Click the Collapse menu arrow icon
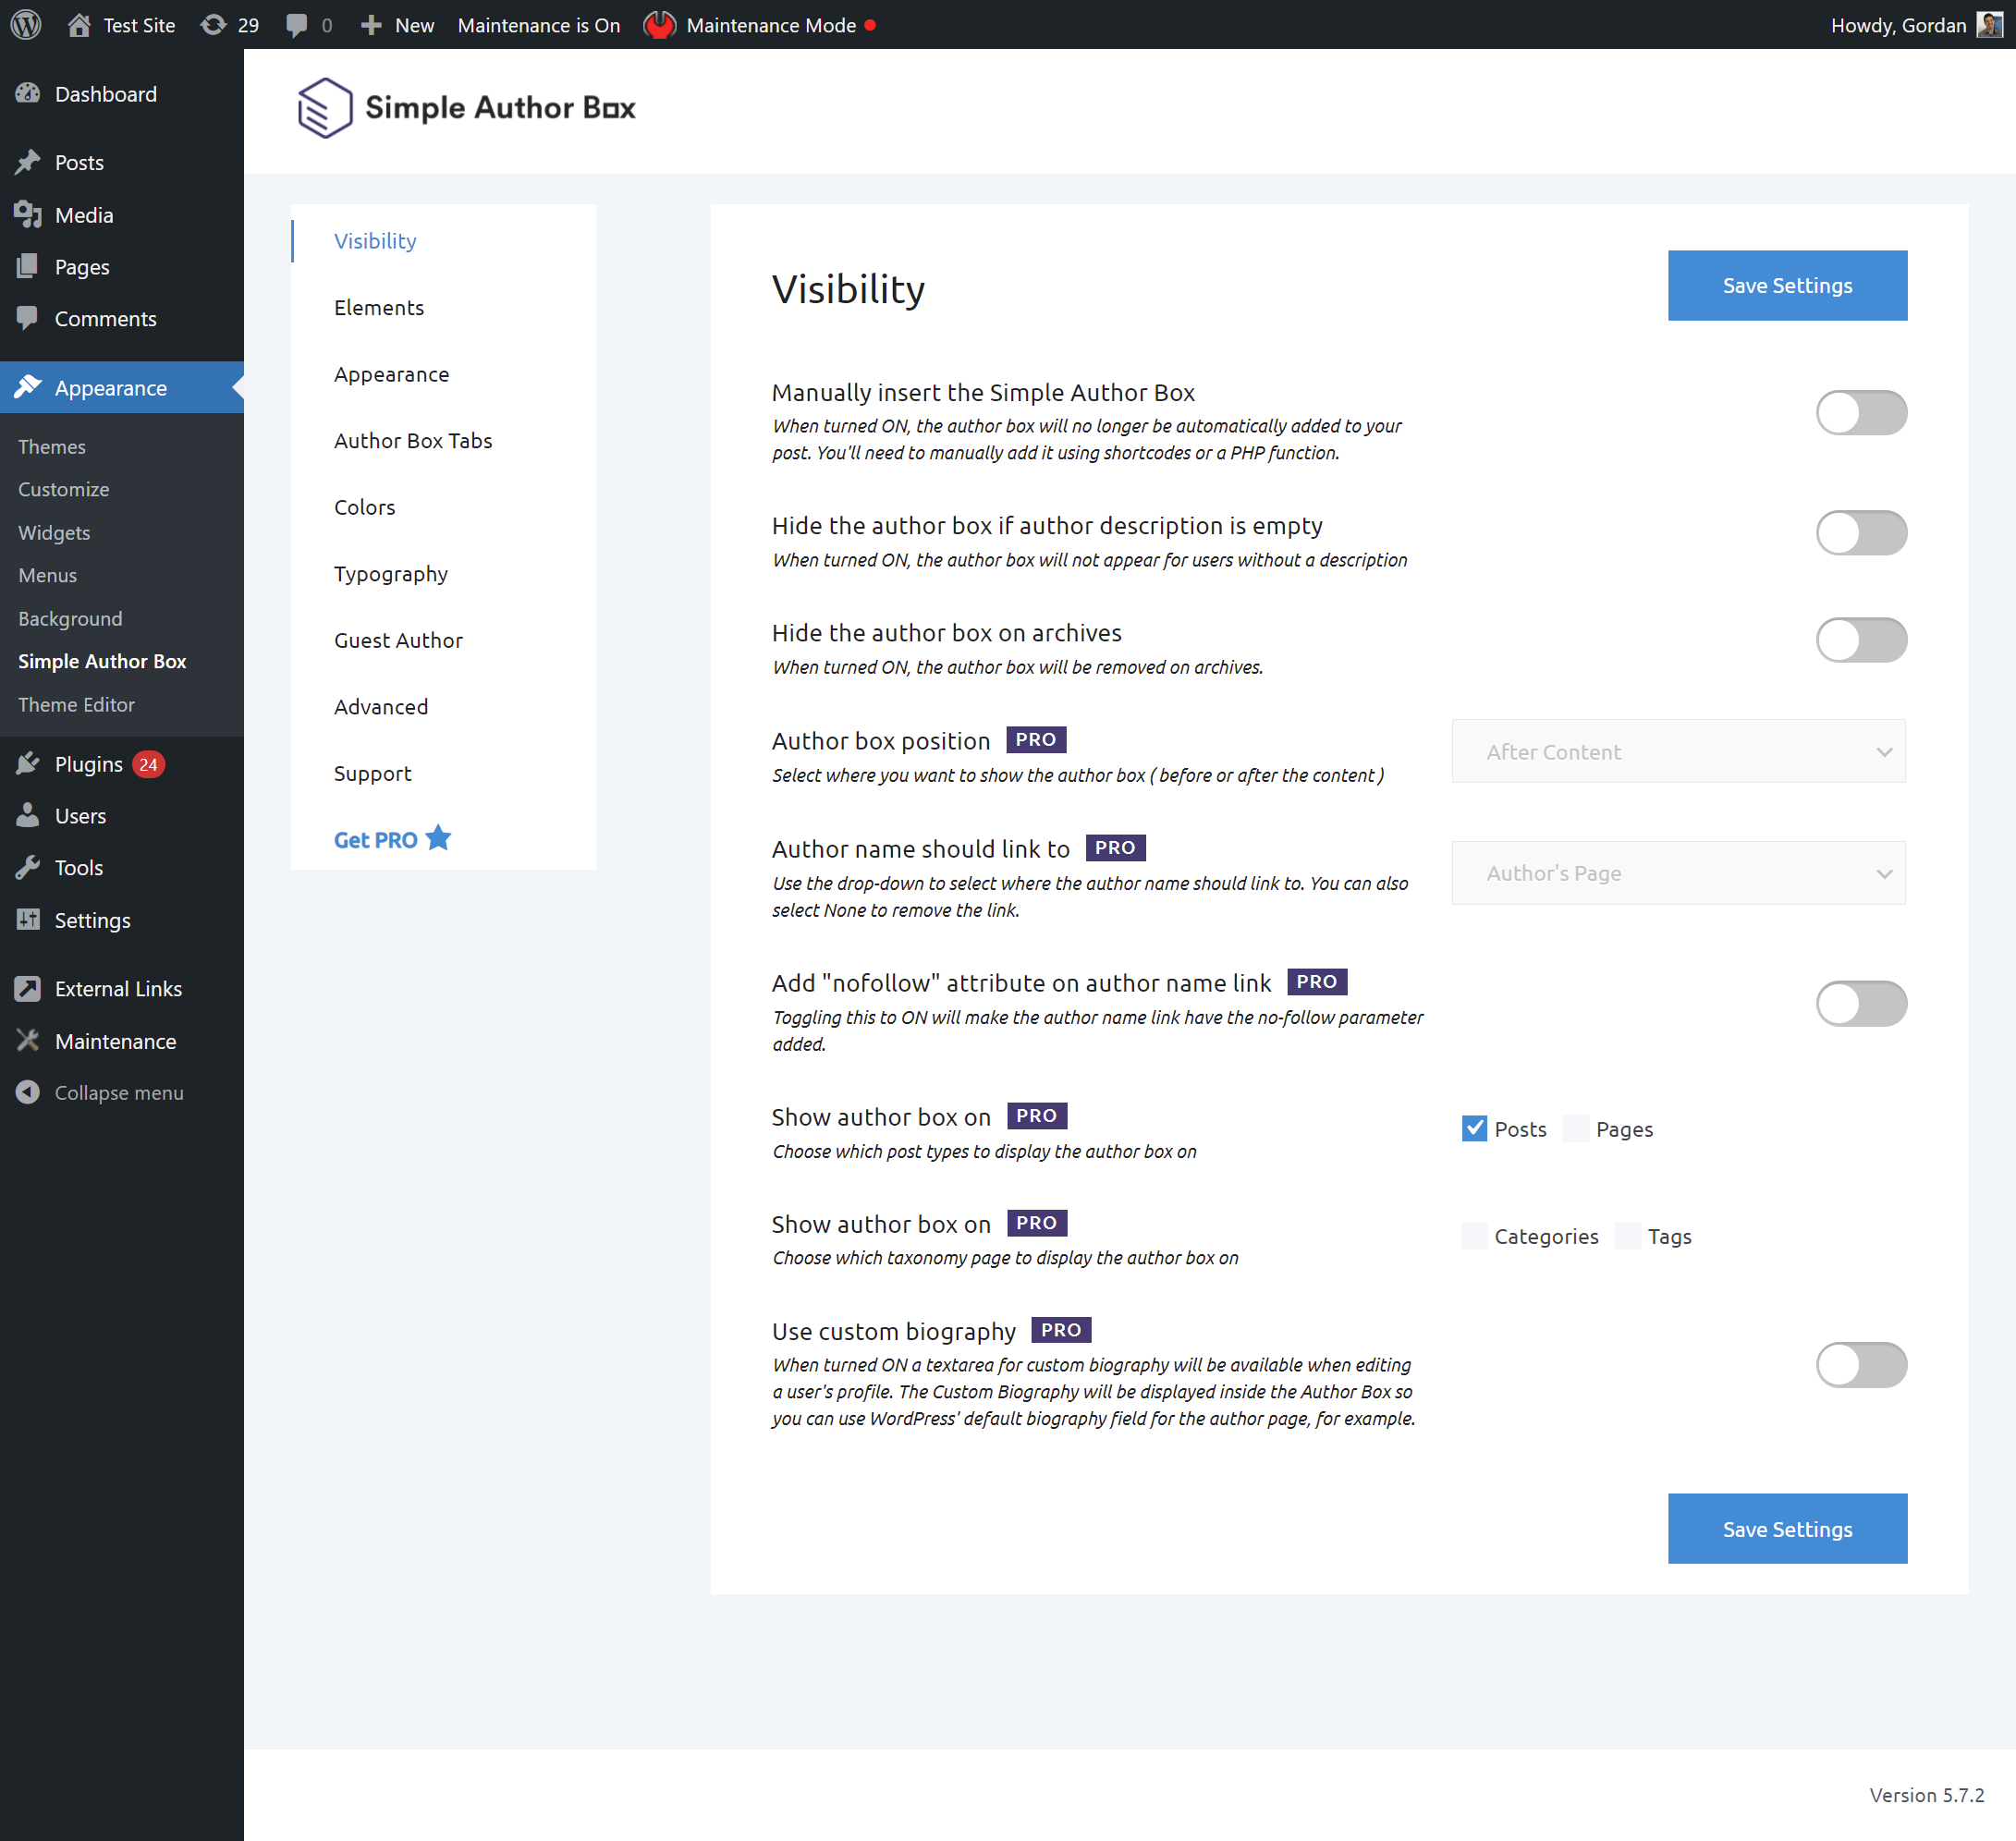Screen dimensions: 2016x1841 [28, 1092]
